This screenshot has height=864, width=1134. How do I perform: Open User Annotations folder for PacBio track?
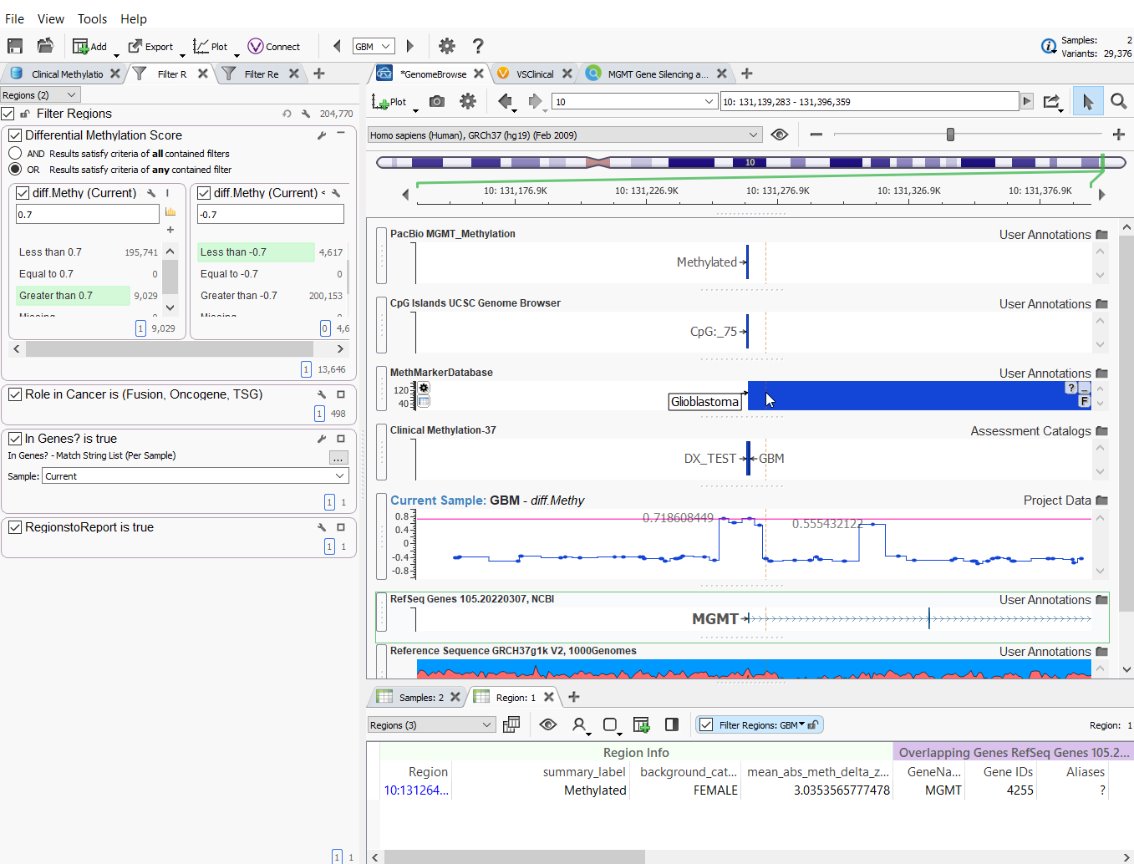pyautogui.click(x=1101, y=234)
